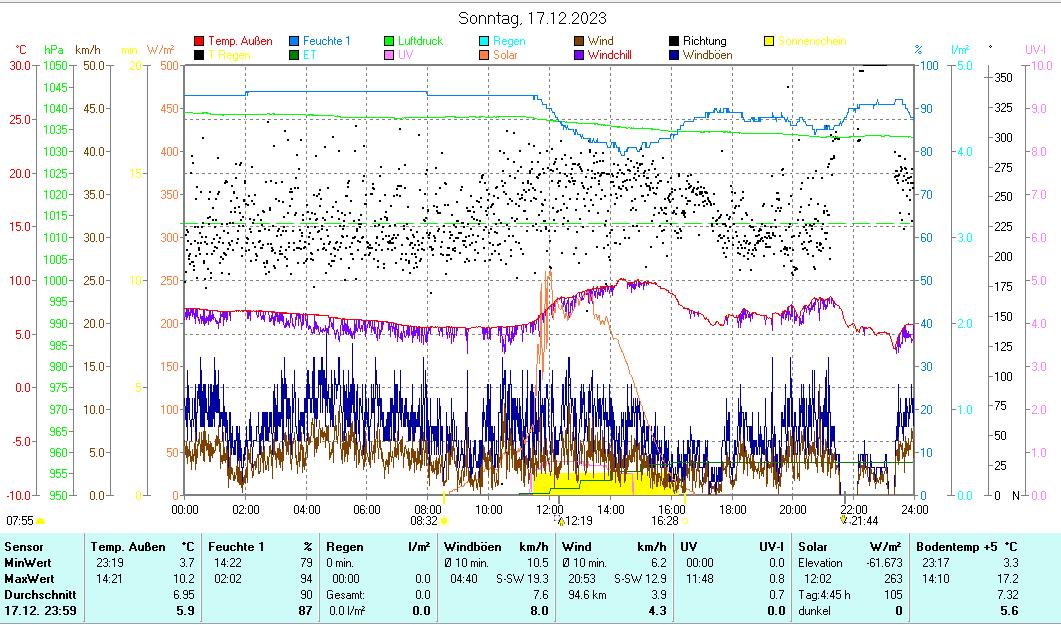Viewport: 1061px width, 625px height.
Task: Click the chart title Sonntag, 17.12.2023
Action: pos(532,18)
